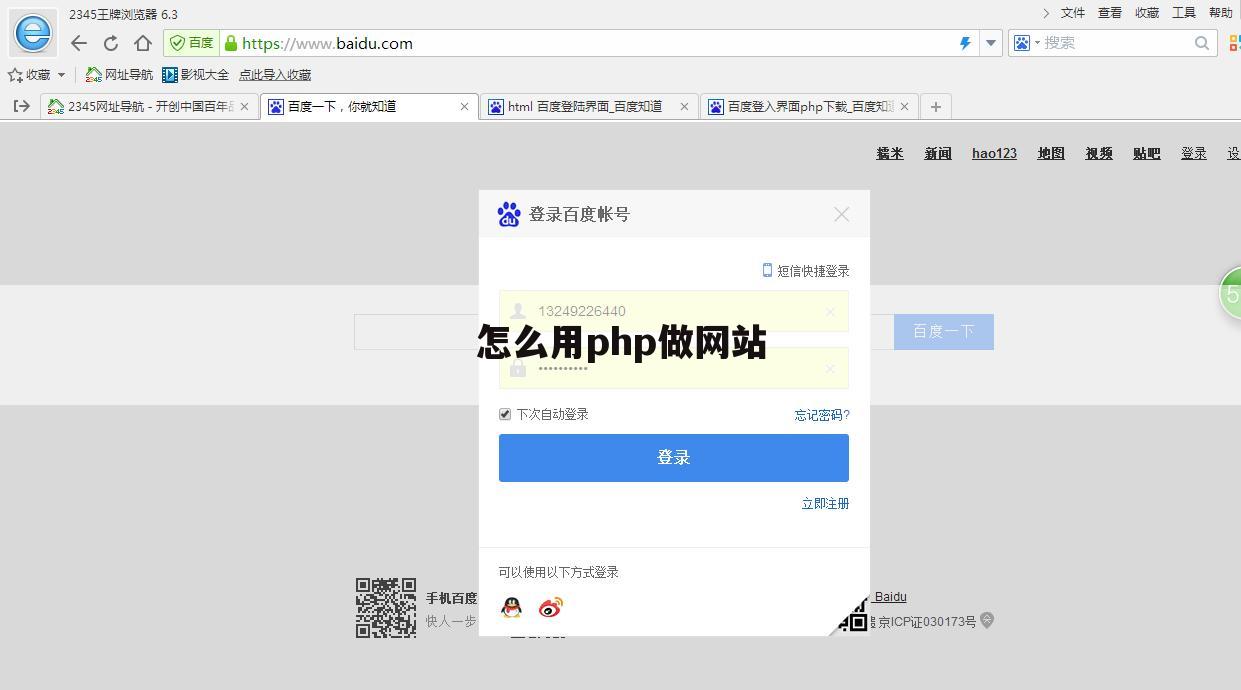Image resolution: width=1241 pixels, height=690 pixels.
Task: Open a new tab with plus button
Action: pos(935,106)
